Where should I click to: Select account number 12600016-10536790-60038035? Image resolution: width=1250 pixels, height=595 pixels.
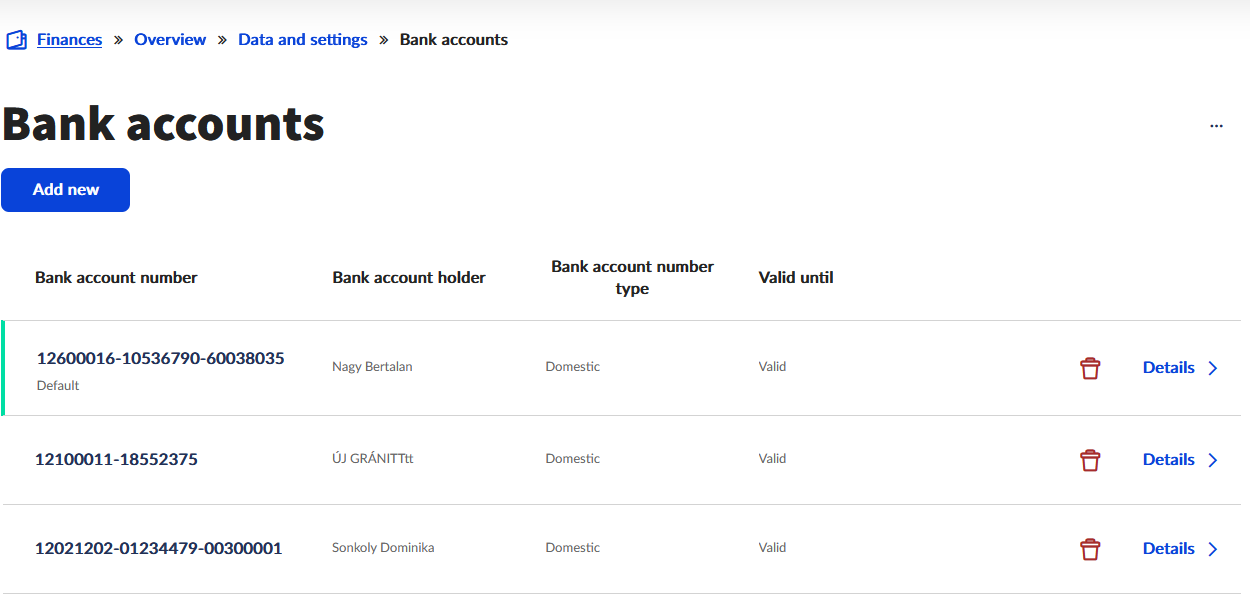click(160, 358)
